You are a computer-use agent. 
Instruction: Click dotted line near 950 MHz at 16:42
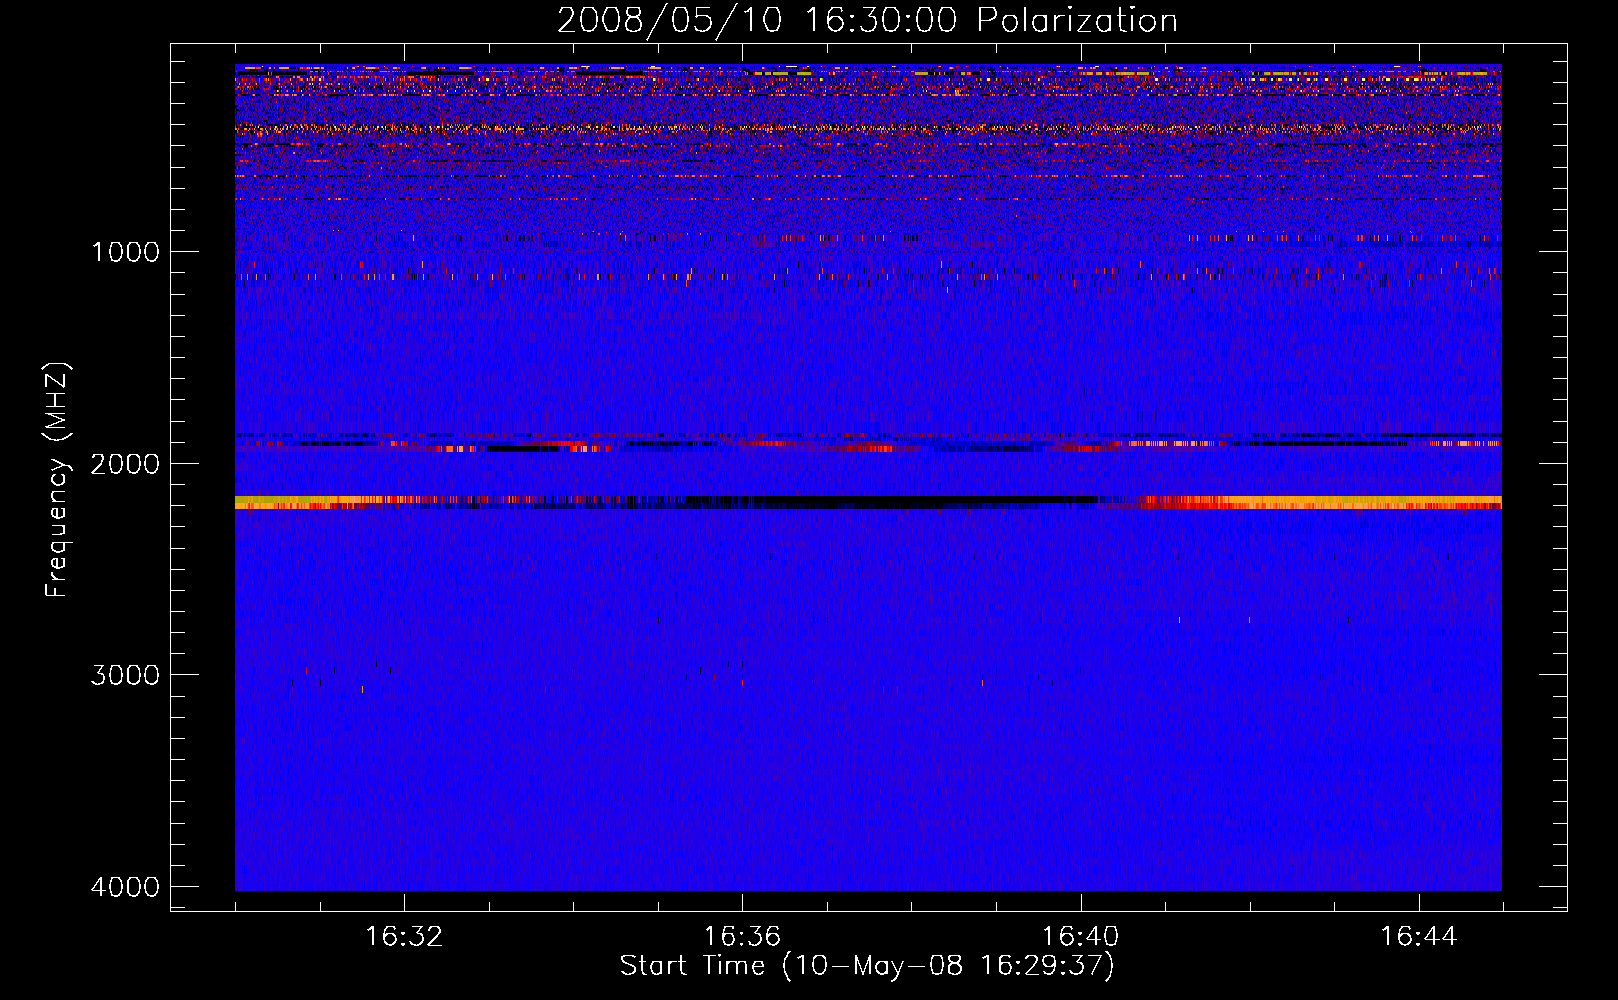pos(1250,239)
